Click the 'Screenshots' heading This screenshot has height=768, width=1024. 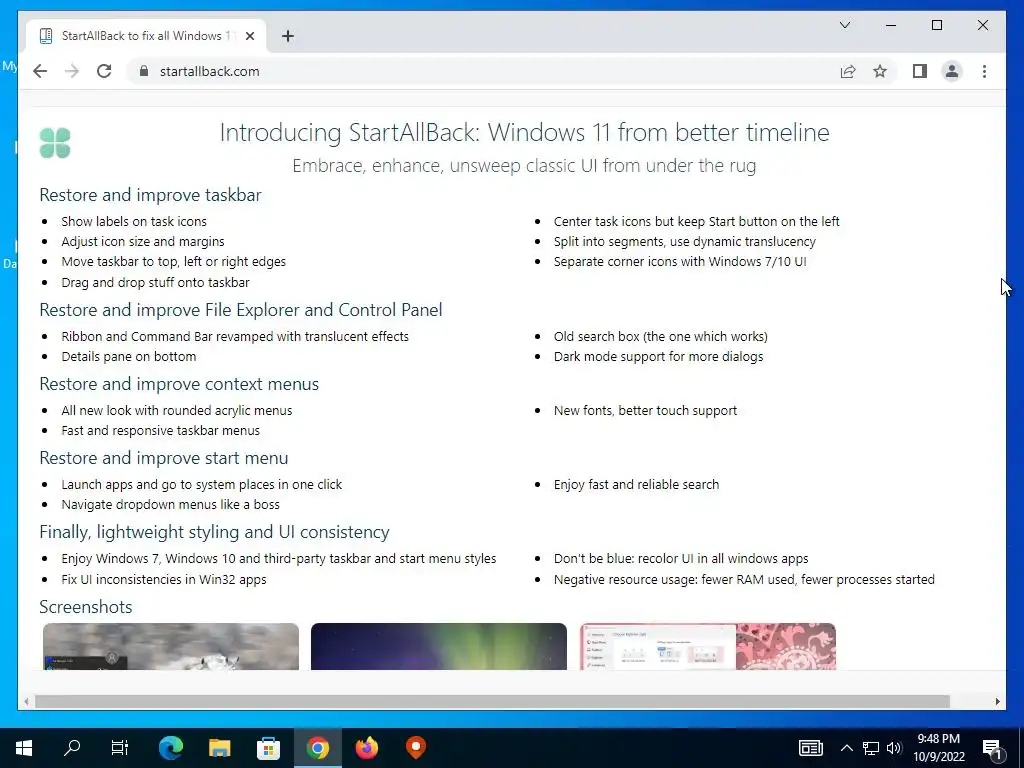(86, 607)
